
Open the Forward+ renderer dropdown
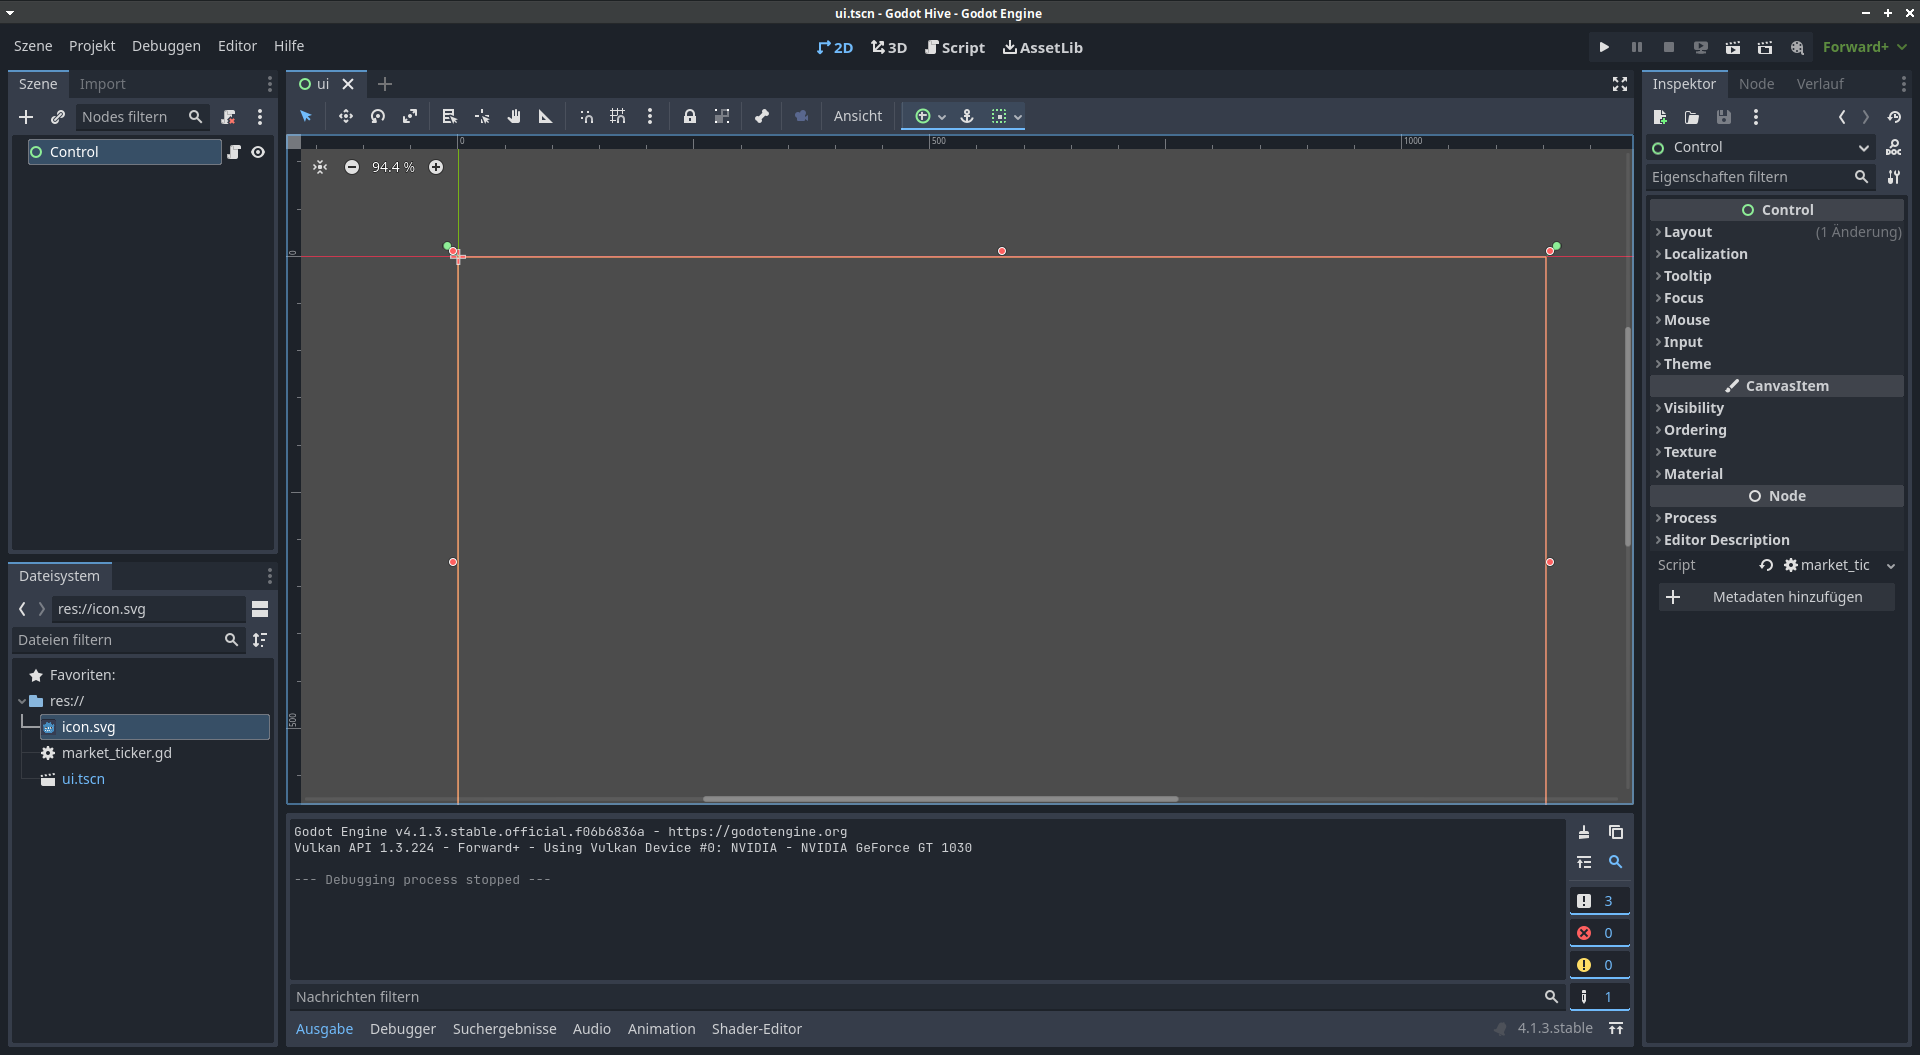tap(1864, 47)
